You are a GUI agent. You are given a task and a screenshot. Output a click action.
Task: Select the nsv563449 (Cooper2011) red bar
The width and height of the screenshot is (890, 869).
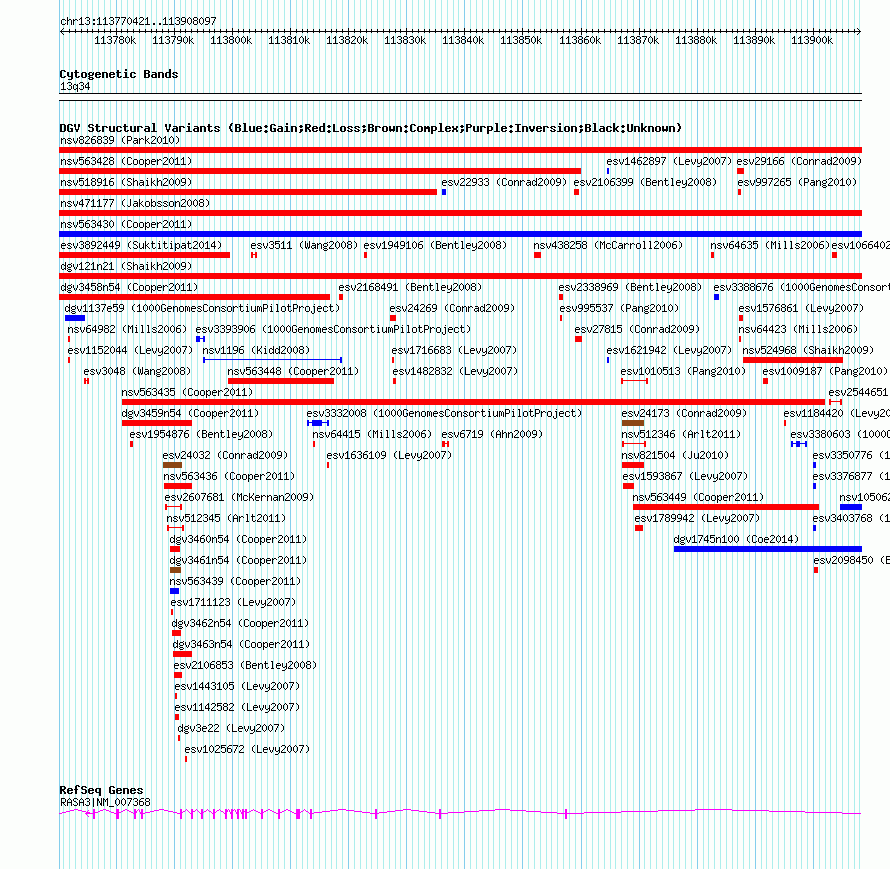point(726,507)
